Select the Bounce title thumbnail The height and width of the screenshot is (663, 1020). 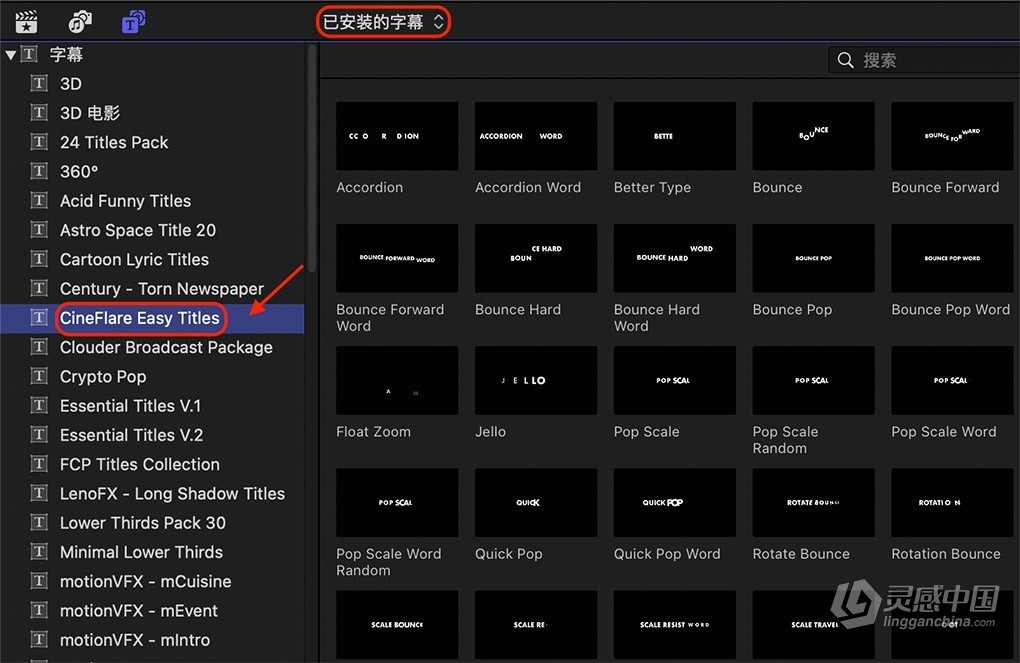(813, 136)
